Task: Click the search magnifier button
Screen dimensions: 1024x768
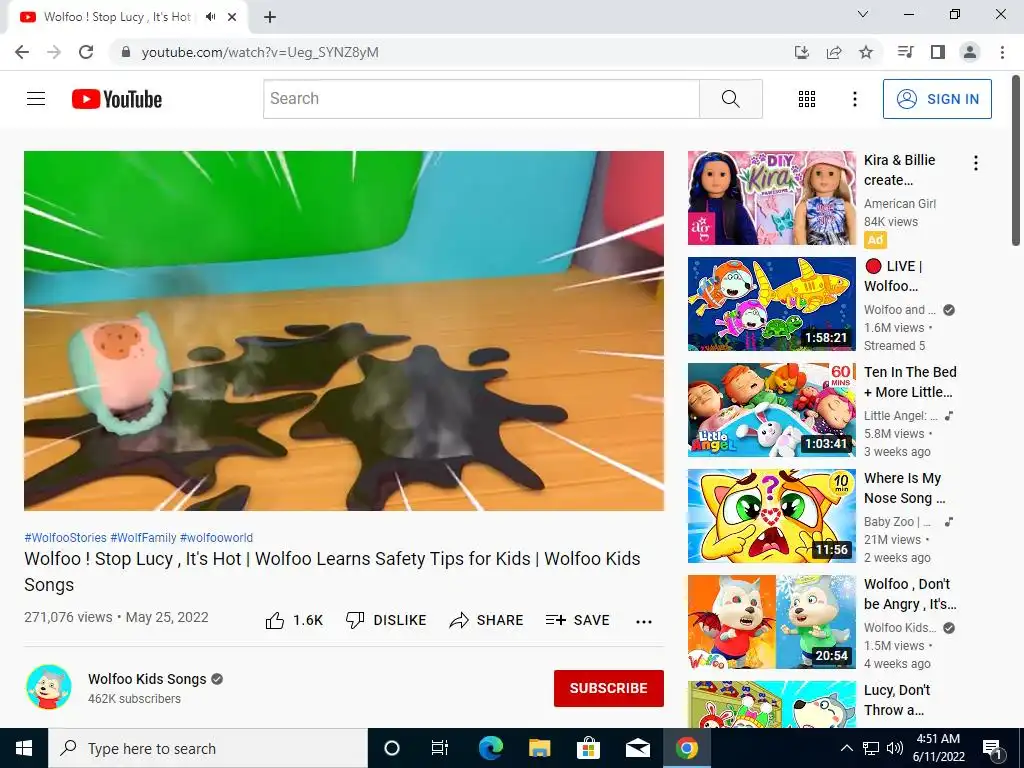Action: [731, 99]
